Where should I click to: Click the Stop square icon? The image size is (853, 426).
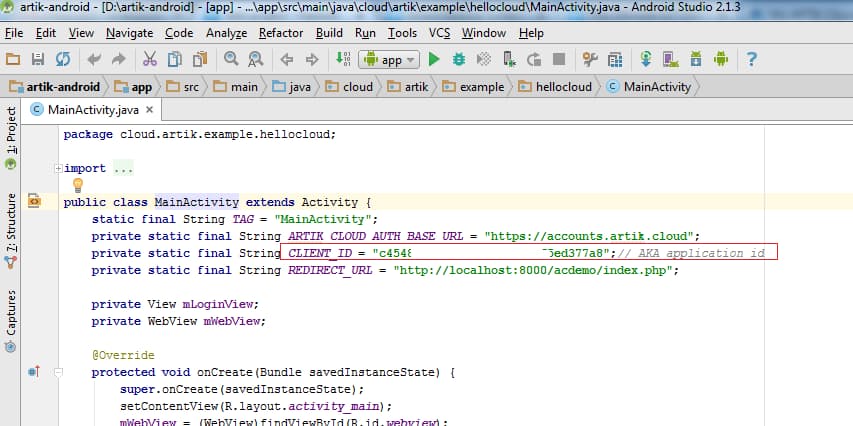point(559,59)
